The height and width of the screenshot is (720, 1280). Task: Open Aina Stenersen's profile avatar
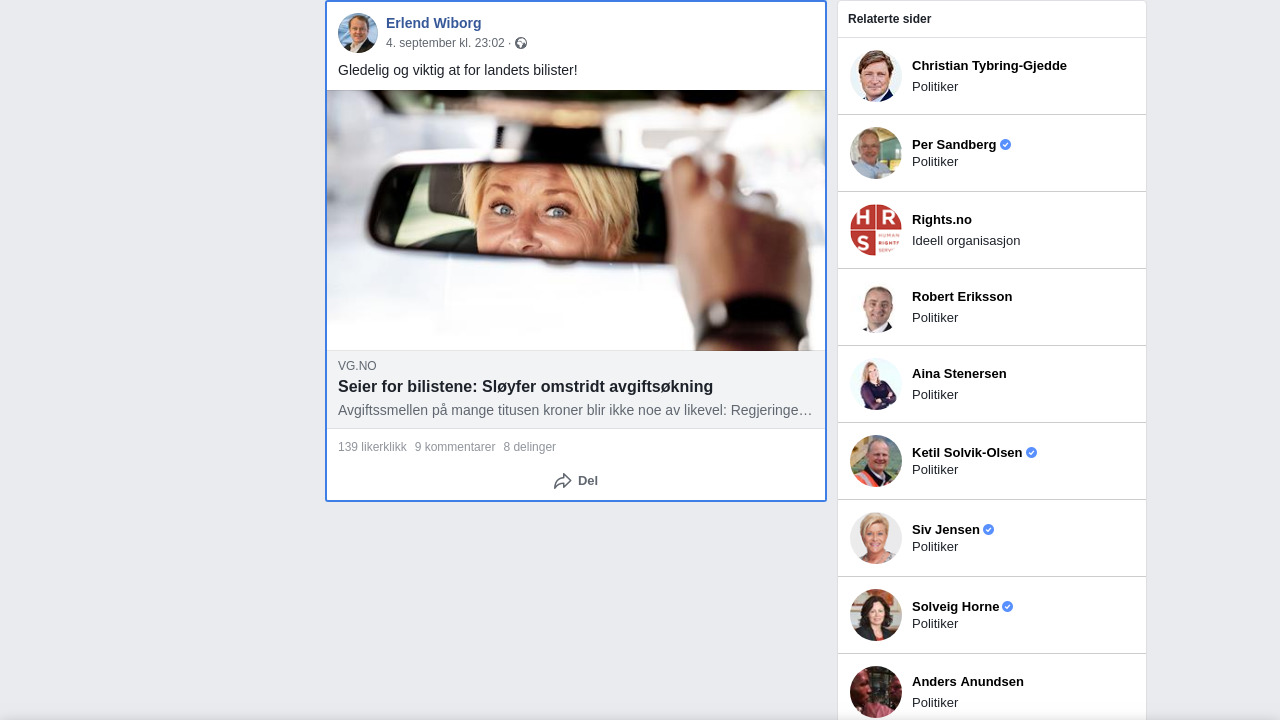pos(876,384)
